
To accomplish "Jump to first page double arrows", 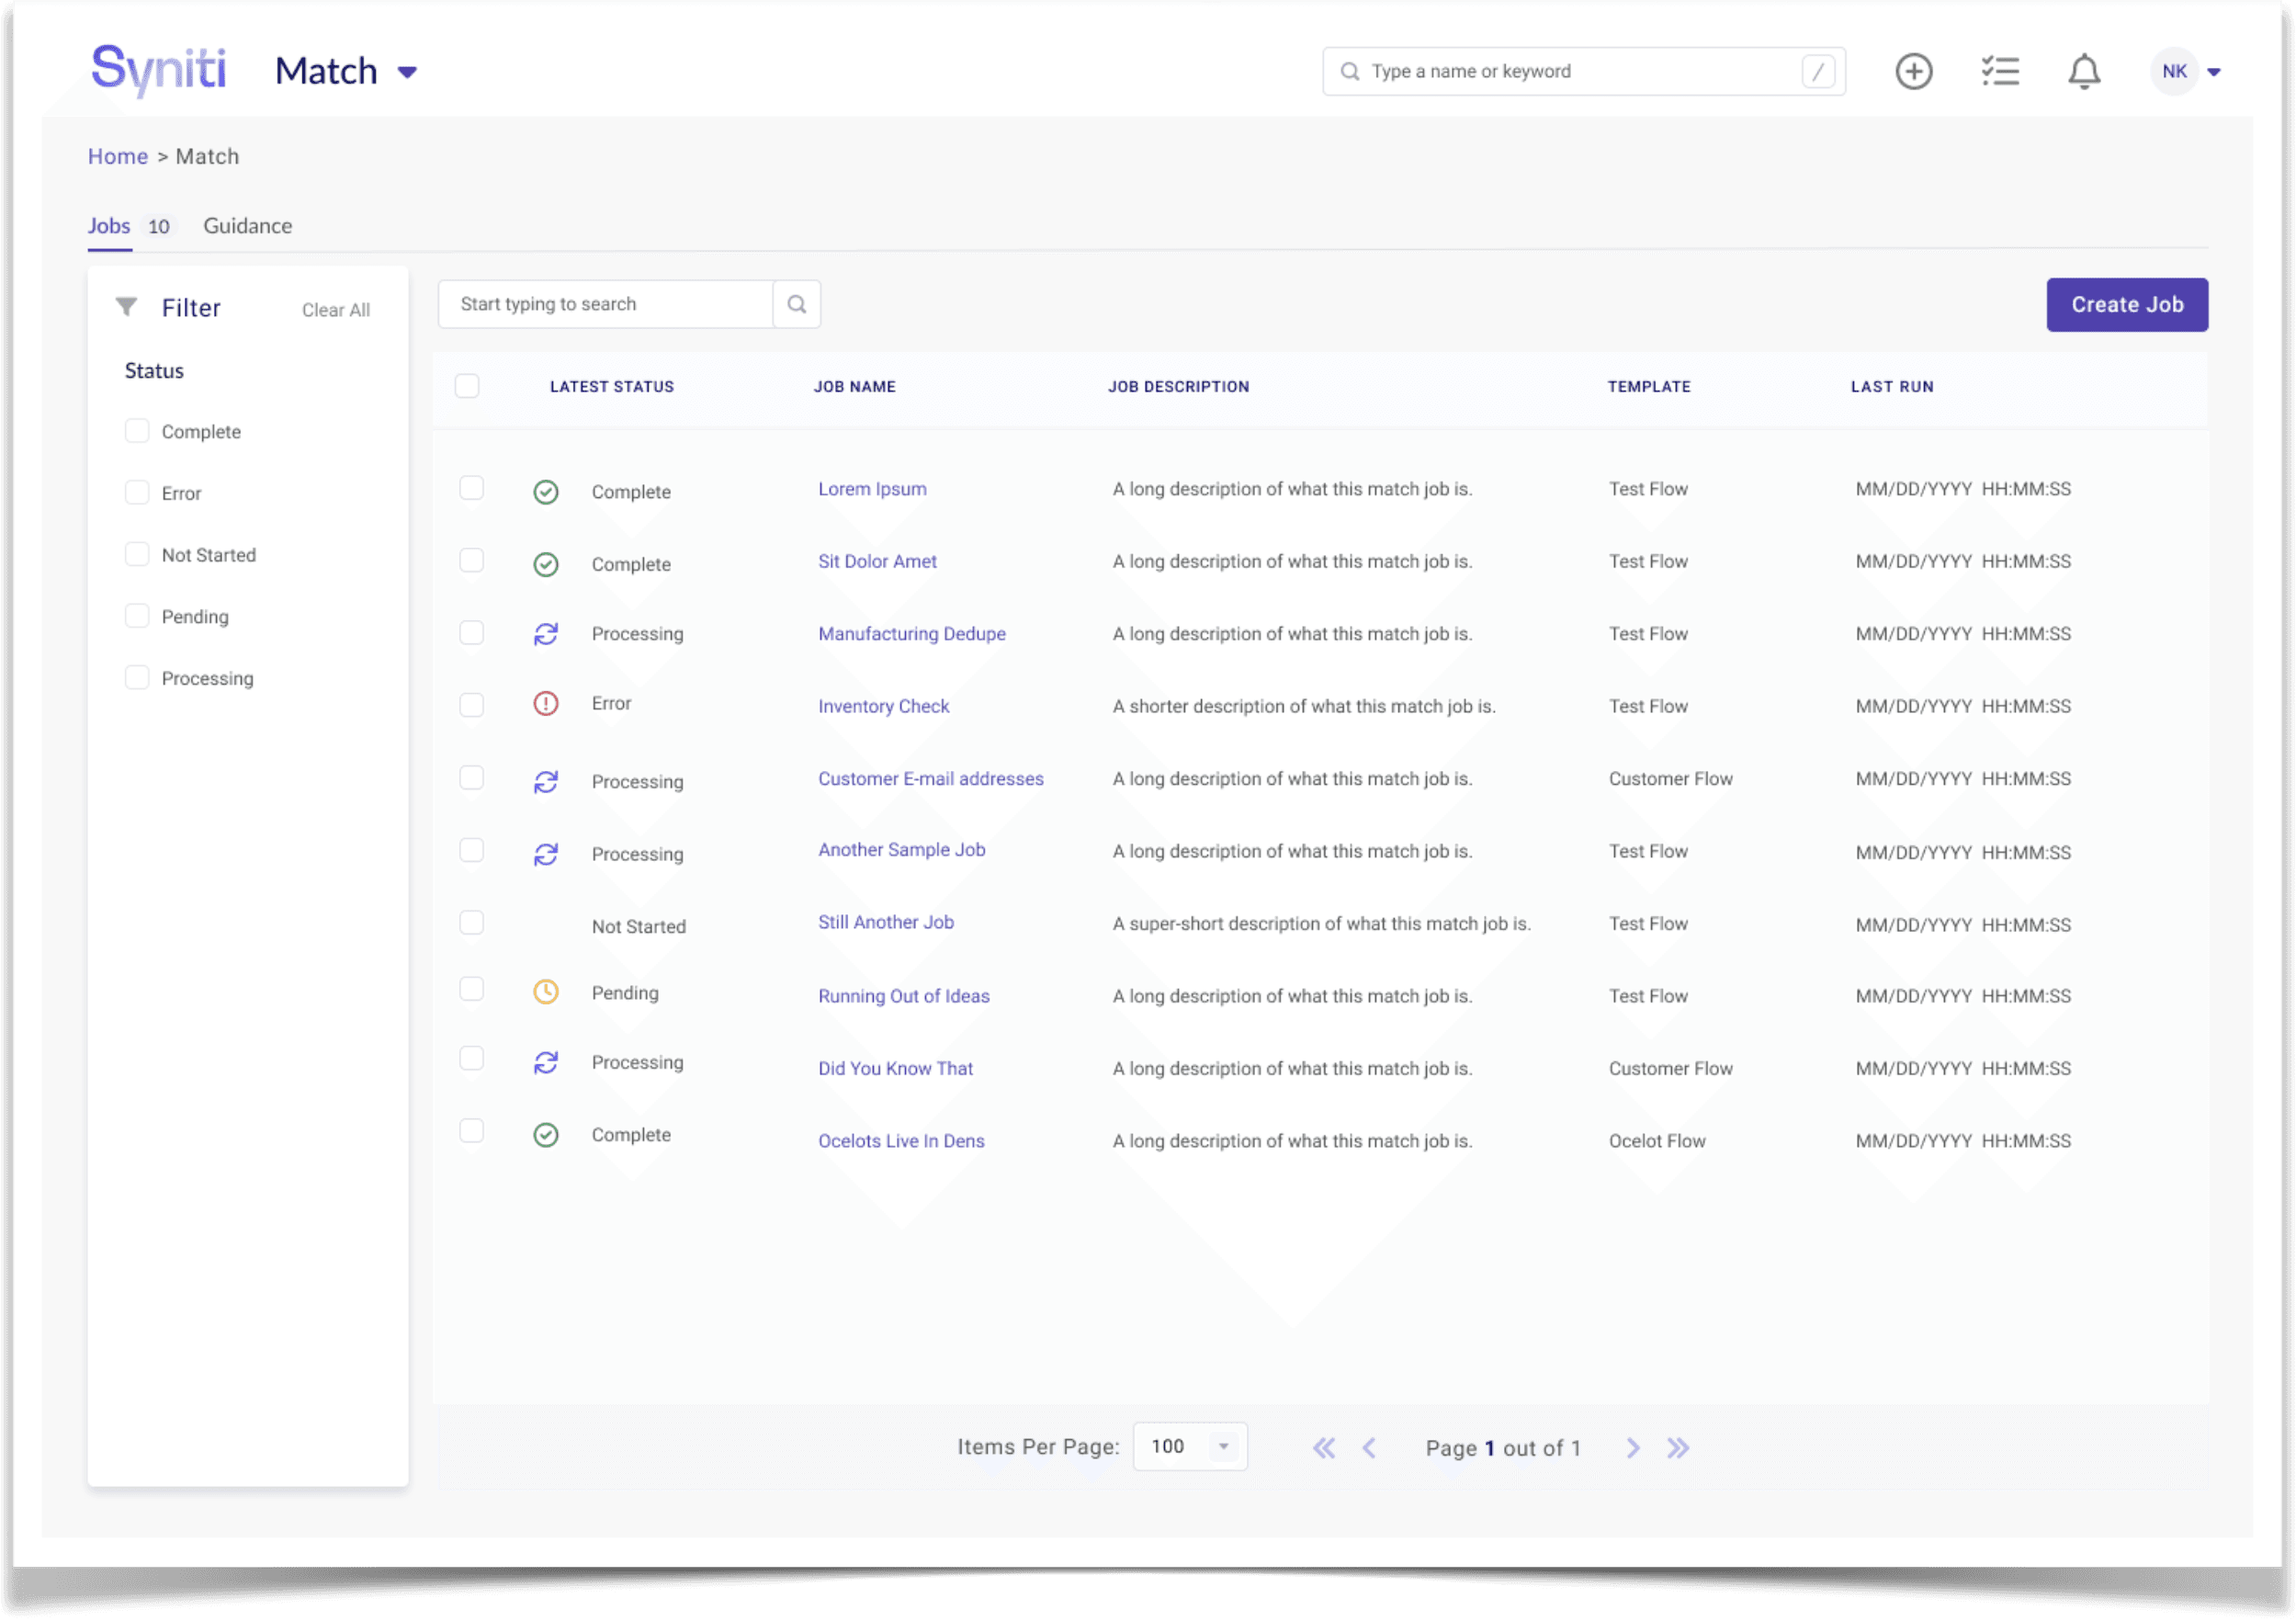I will click(x=1323, y=1447).
